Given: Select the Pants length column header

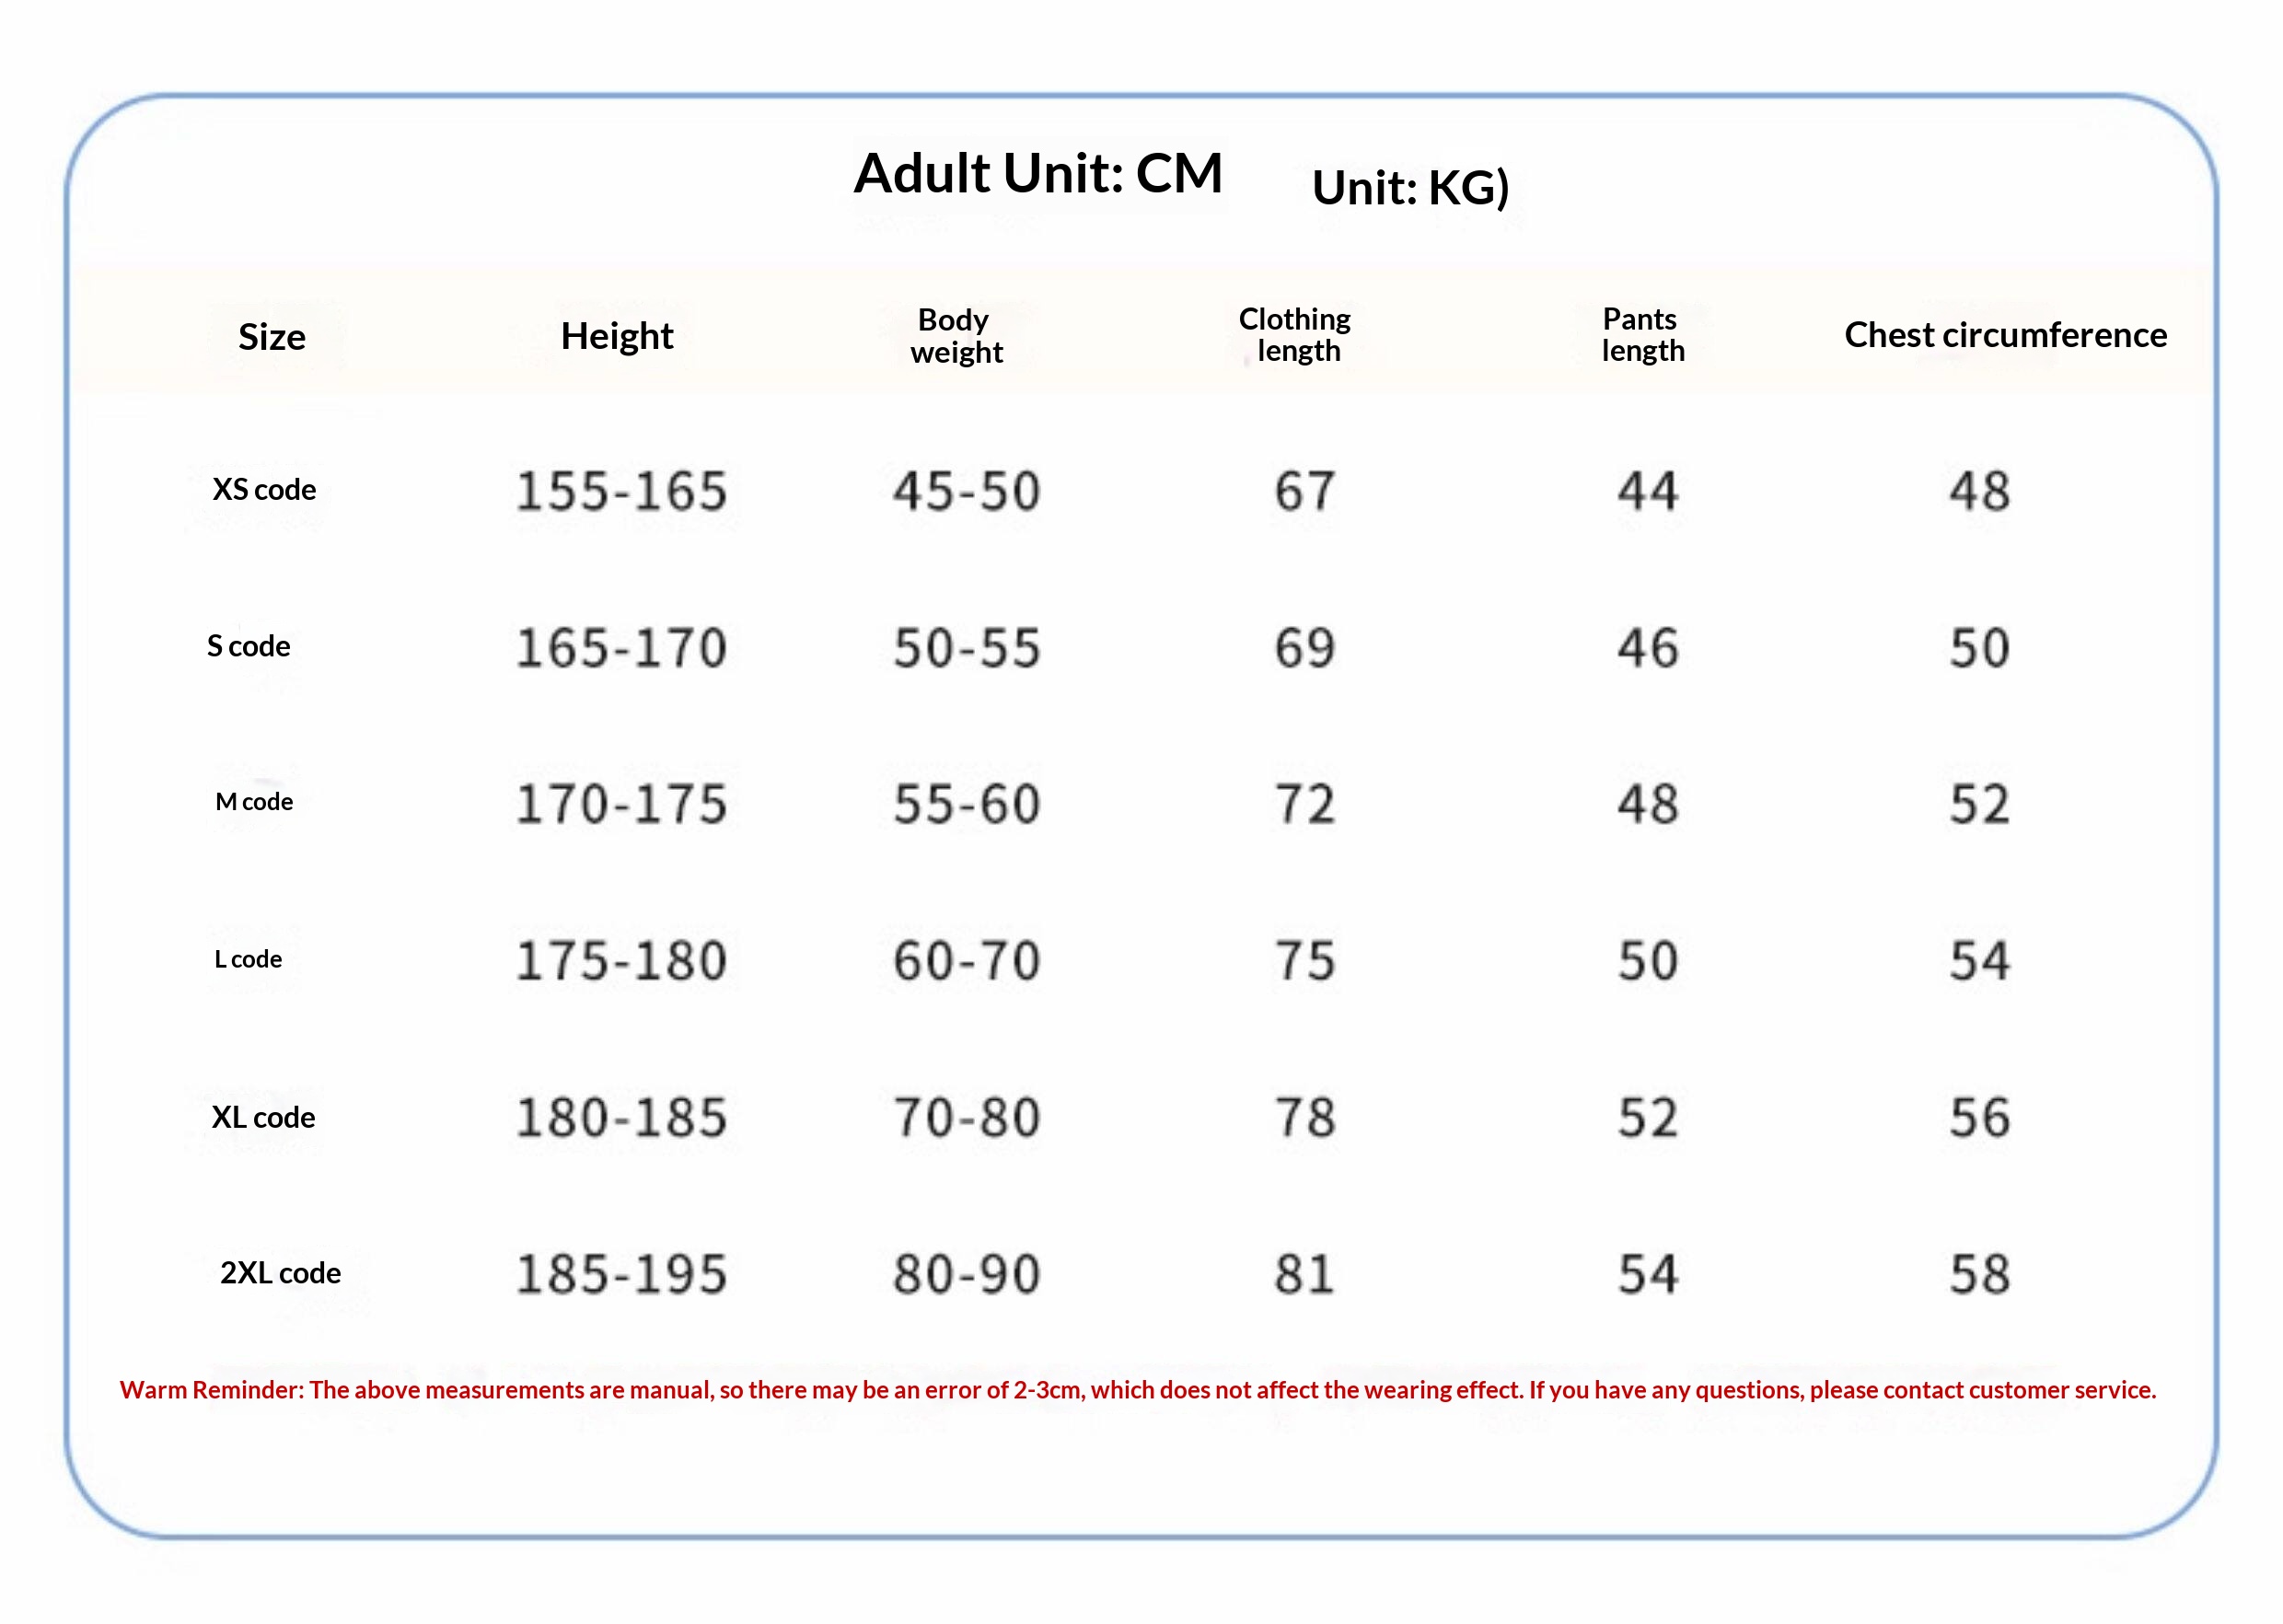Looking at the screenshot, I should coord(1641,335).
